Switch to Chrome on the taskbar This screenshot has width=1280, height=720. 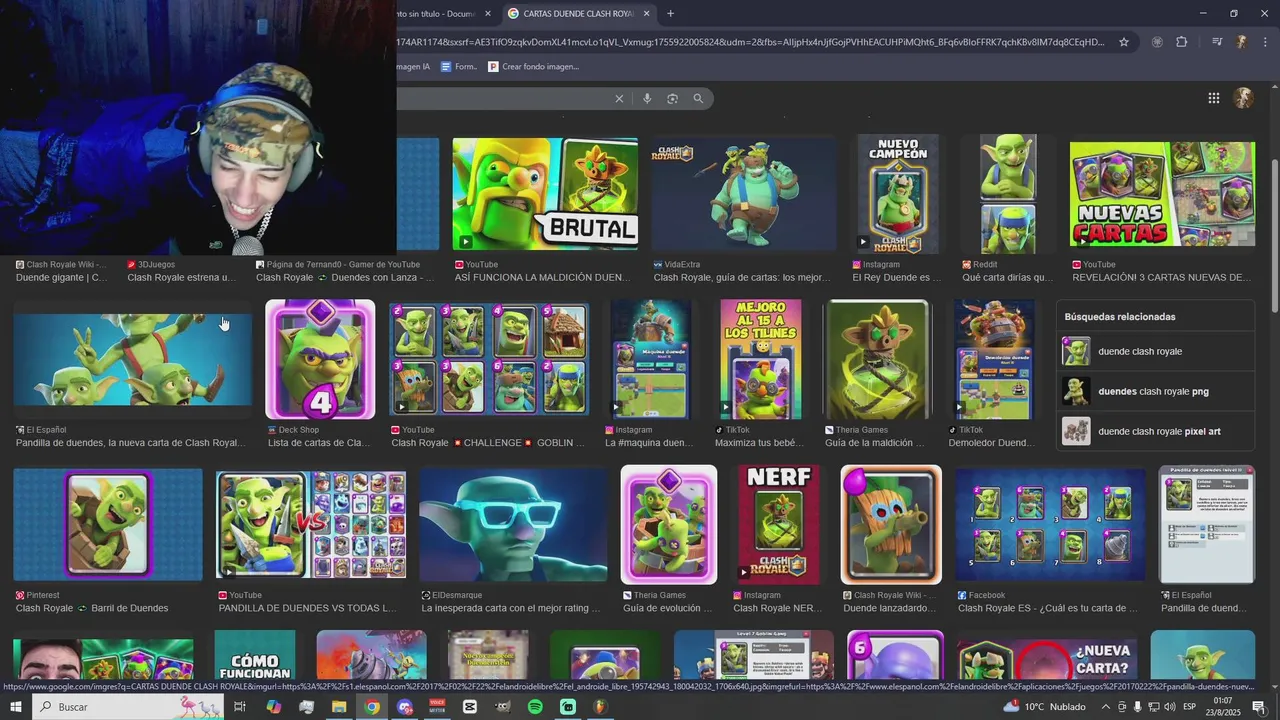click(372, 707)
